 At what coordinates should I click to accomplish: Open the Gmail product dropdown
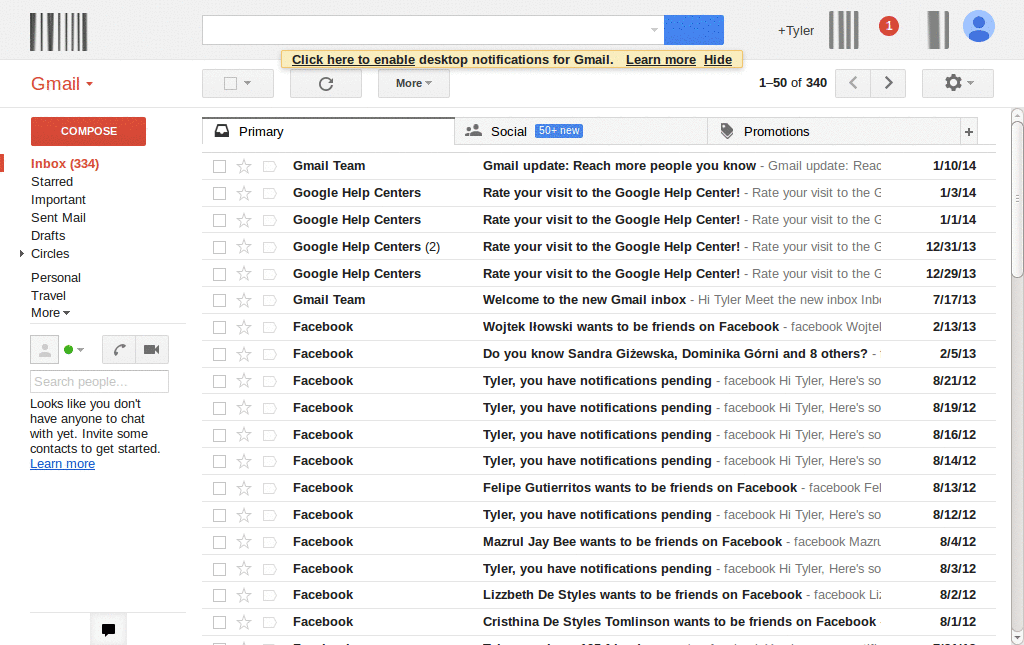click(62, 84)
